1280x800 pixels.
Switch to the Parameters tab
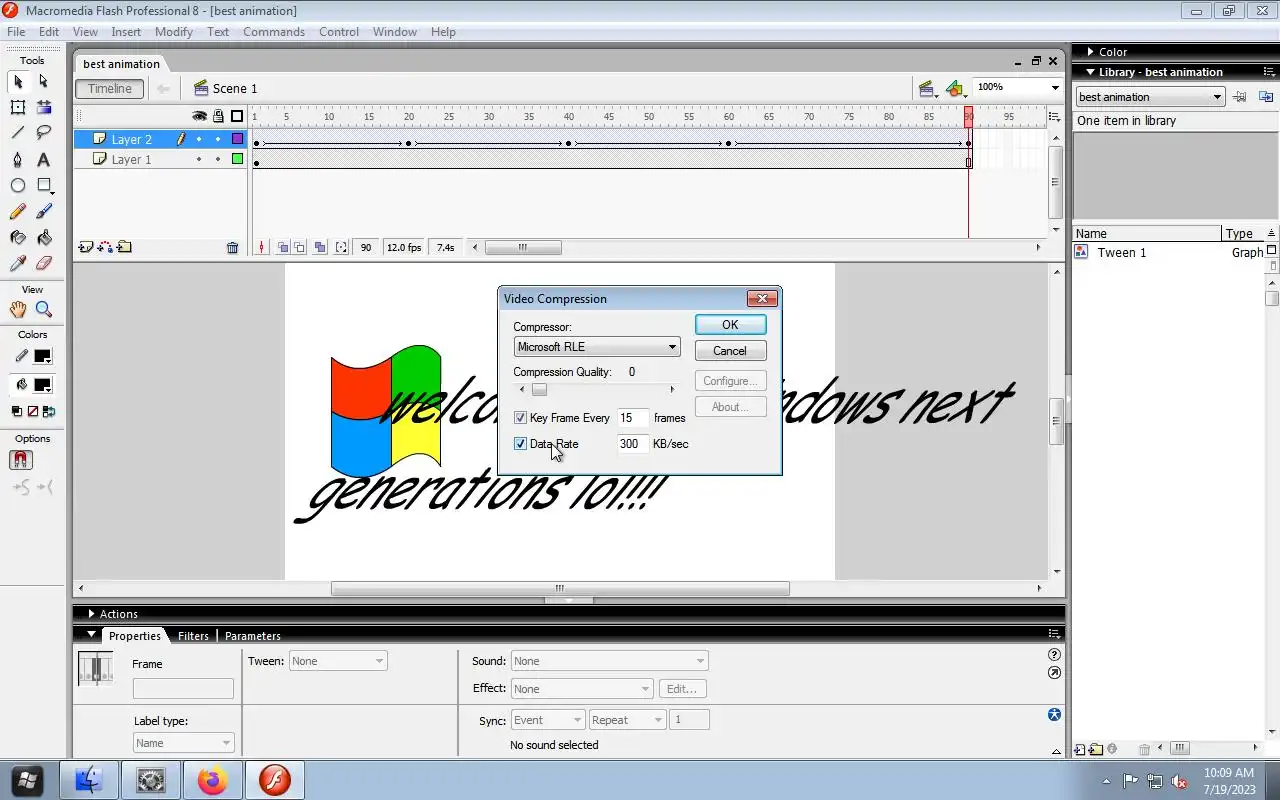pyautogui.click(x=252, y=636)
